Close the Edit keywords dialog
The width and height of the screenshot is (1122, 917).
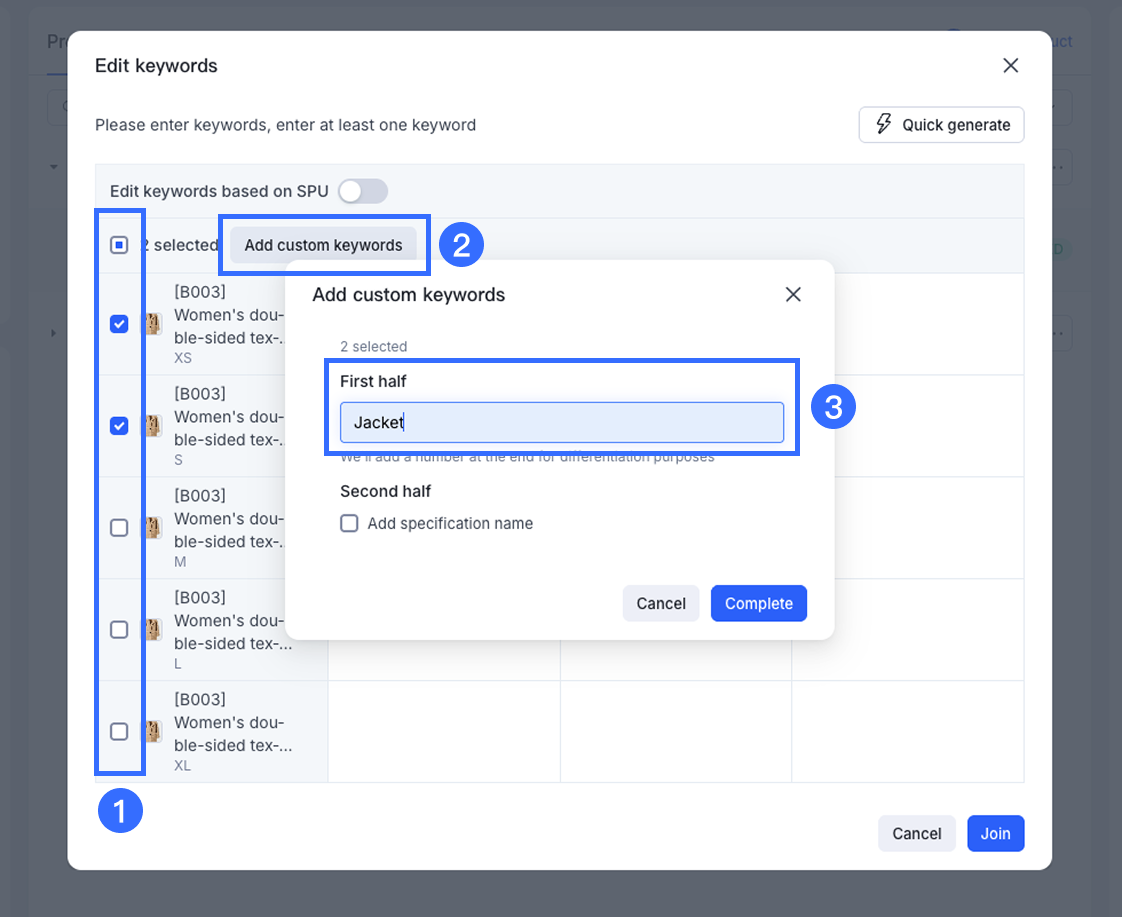(x=1010, y=66)
